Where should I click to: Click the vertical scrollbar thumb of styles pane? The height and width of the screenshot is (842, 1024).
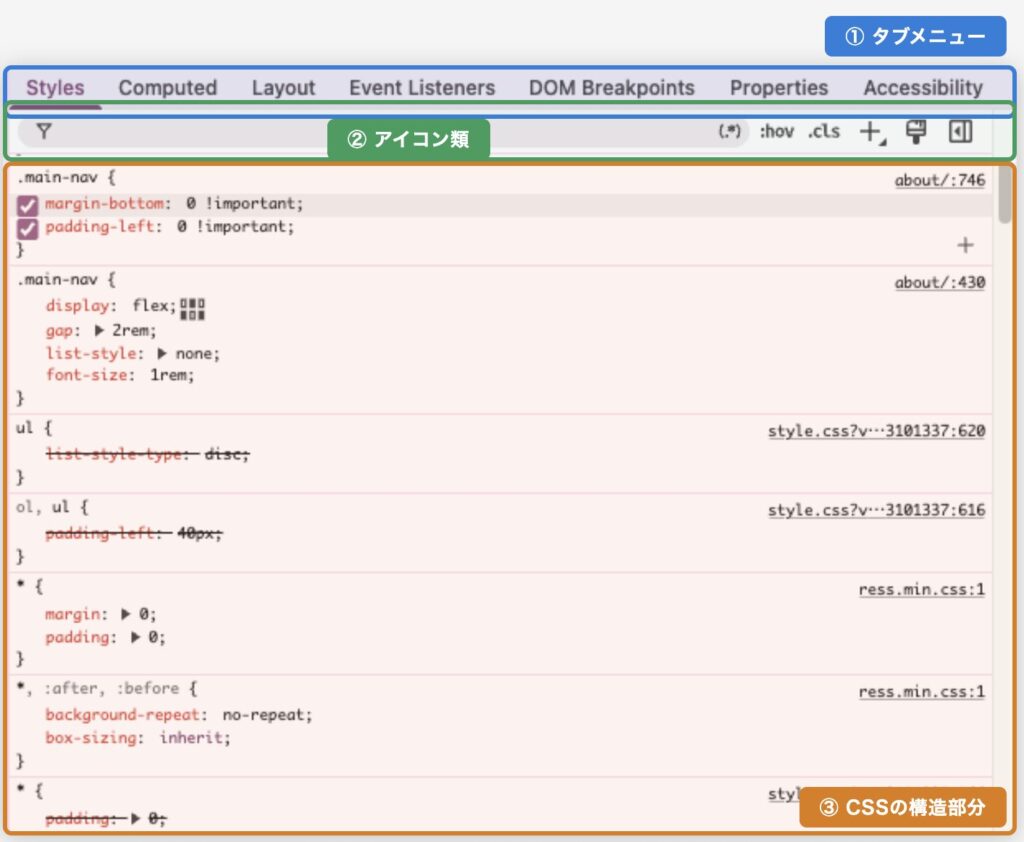[1004, 195]
